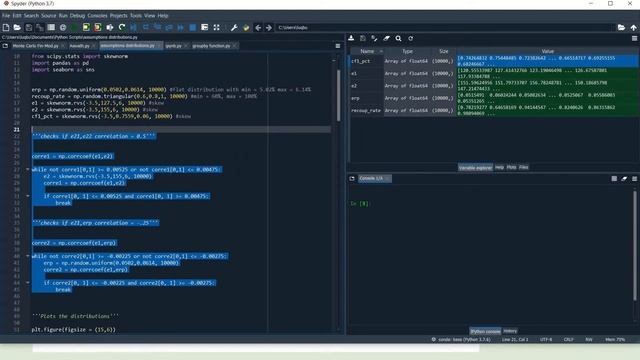Go back to previous cursor position

click(x=258, y=27)
